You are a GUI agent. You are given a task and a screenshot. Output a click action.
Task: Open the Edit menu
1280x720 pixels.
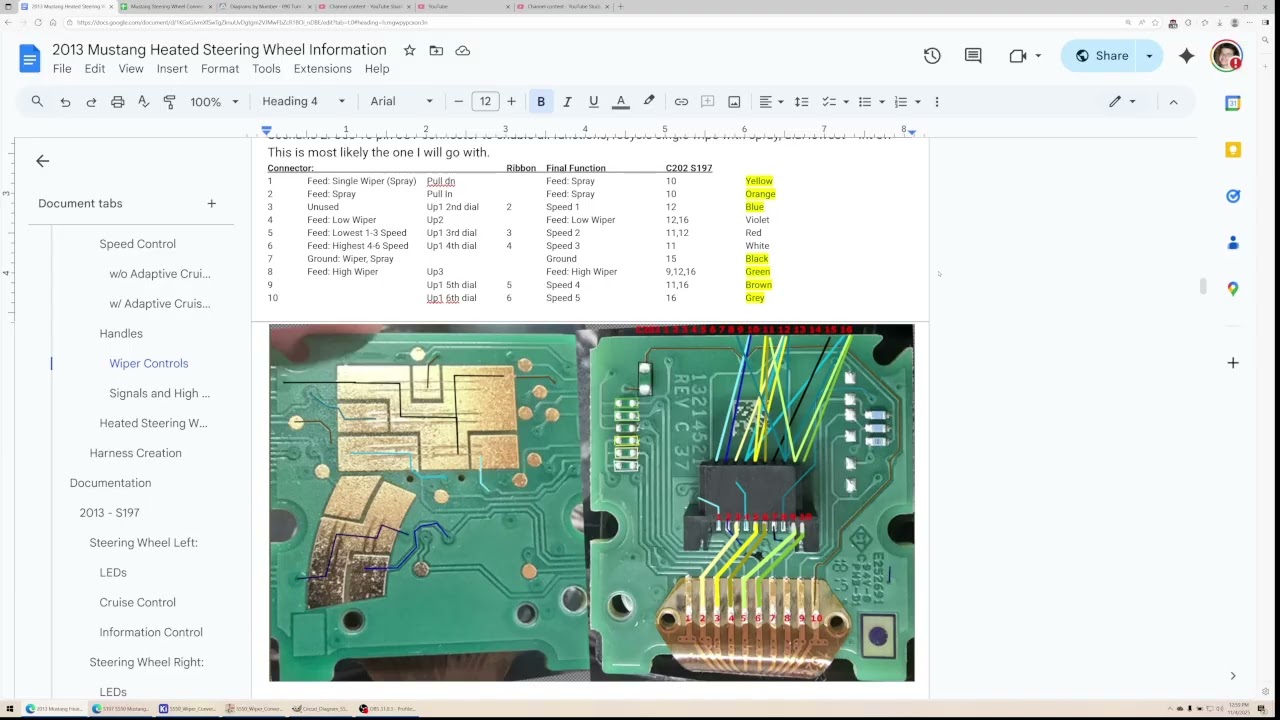tap(95, 69)
